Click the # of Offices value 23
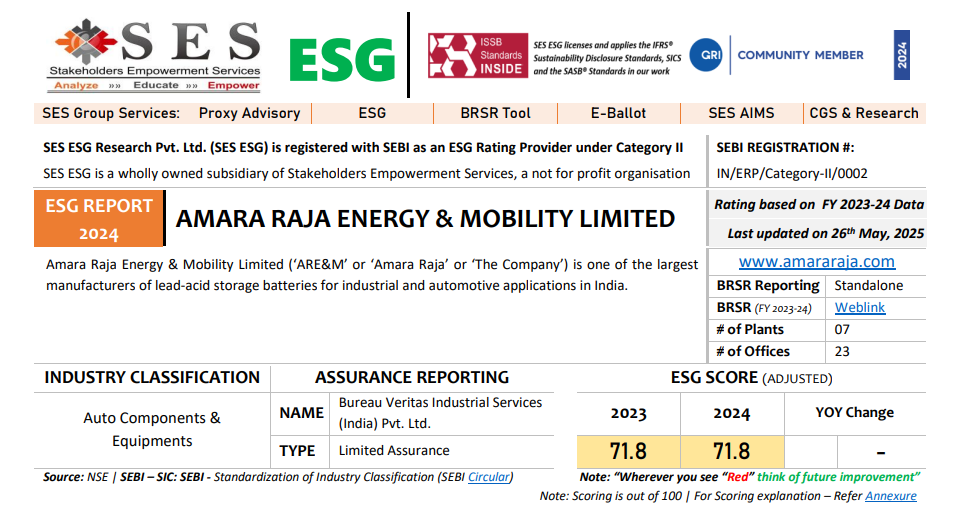The height and width of the screenshot is (510, 953). [x=842, y=351]
